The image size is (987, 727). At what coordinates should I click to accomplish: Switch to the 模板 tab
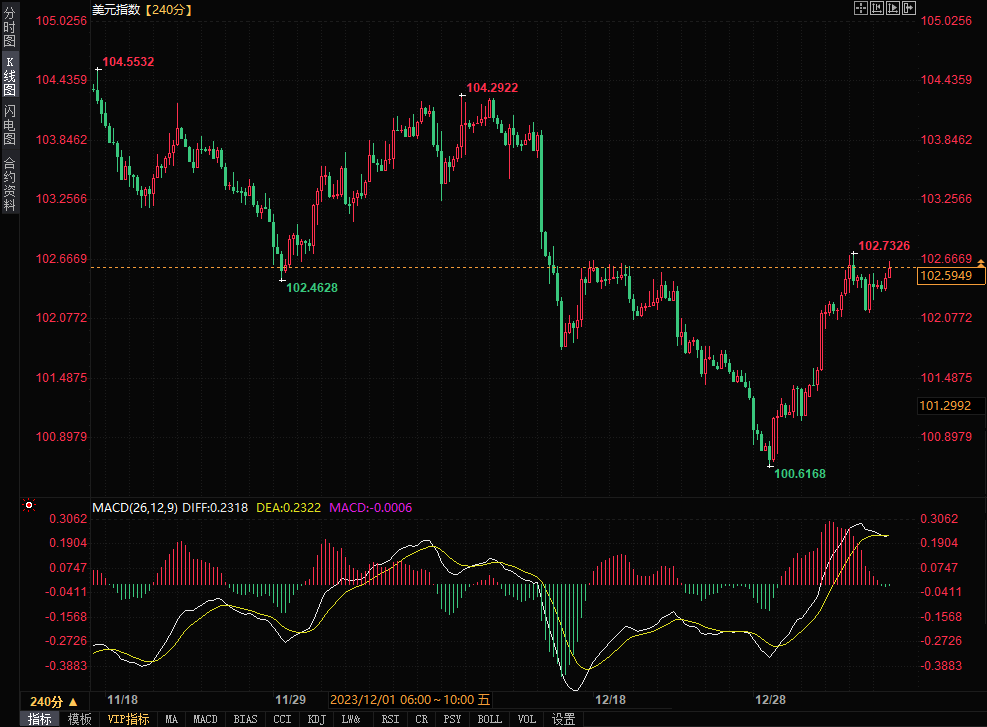click(80, 719)
